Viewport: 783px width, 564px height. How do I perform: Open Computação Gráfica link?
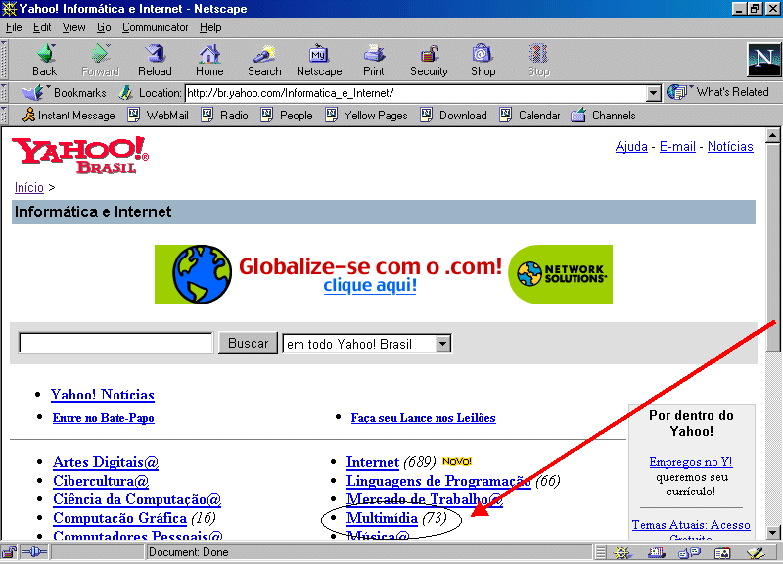click(x=120, y=518)
